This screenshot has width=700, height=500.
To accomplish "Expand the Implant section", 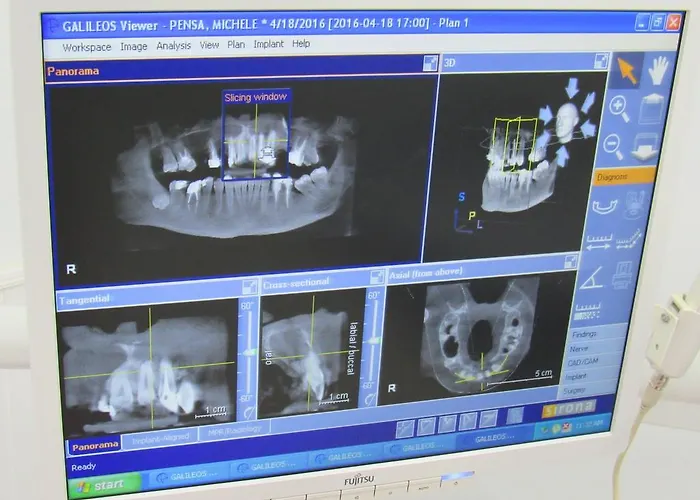I will point(579,378).
